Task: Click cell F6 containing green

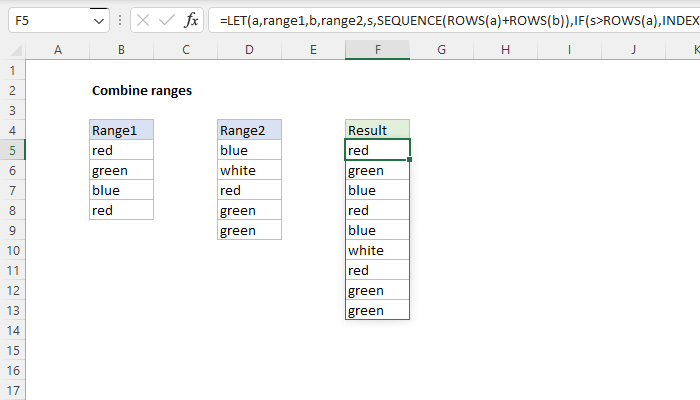Action: click(378, 171)
